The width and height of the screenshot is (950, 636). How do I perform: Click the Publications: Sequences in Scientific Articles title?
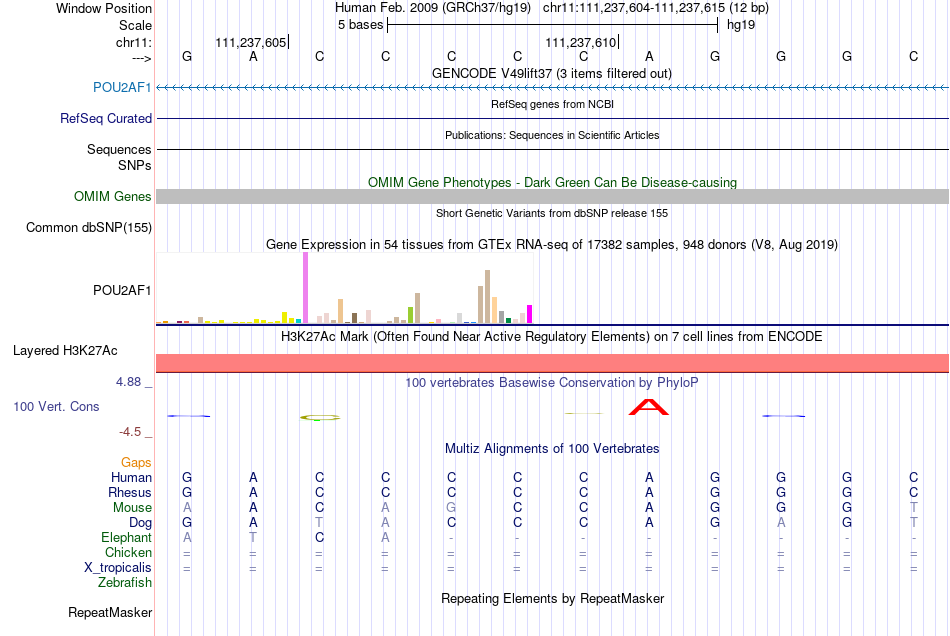552,135
